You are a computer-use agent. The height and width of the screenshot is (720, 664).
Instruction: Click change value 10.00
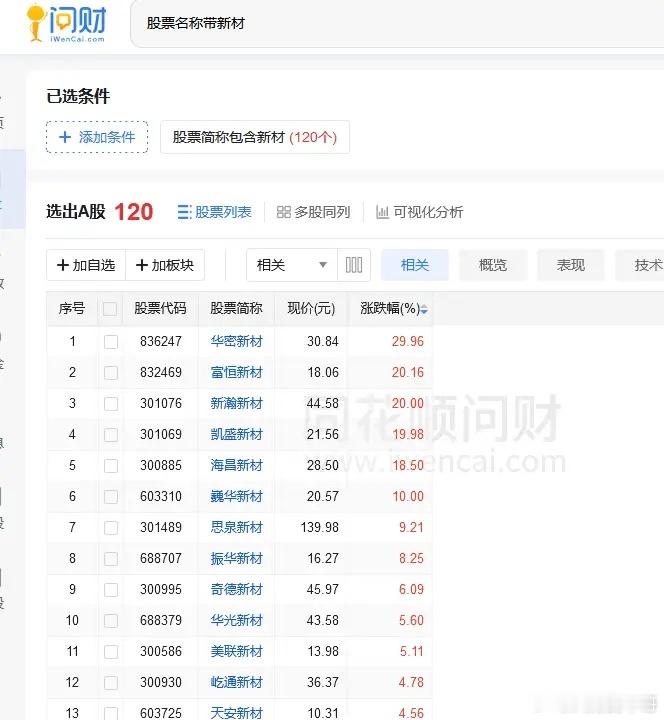(408, 496)
